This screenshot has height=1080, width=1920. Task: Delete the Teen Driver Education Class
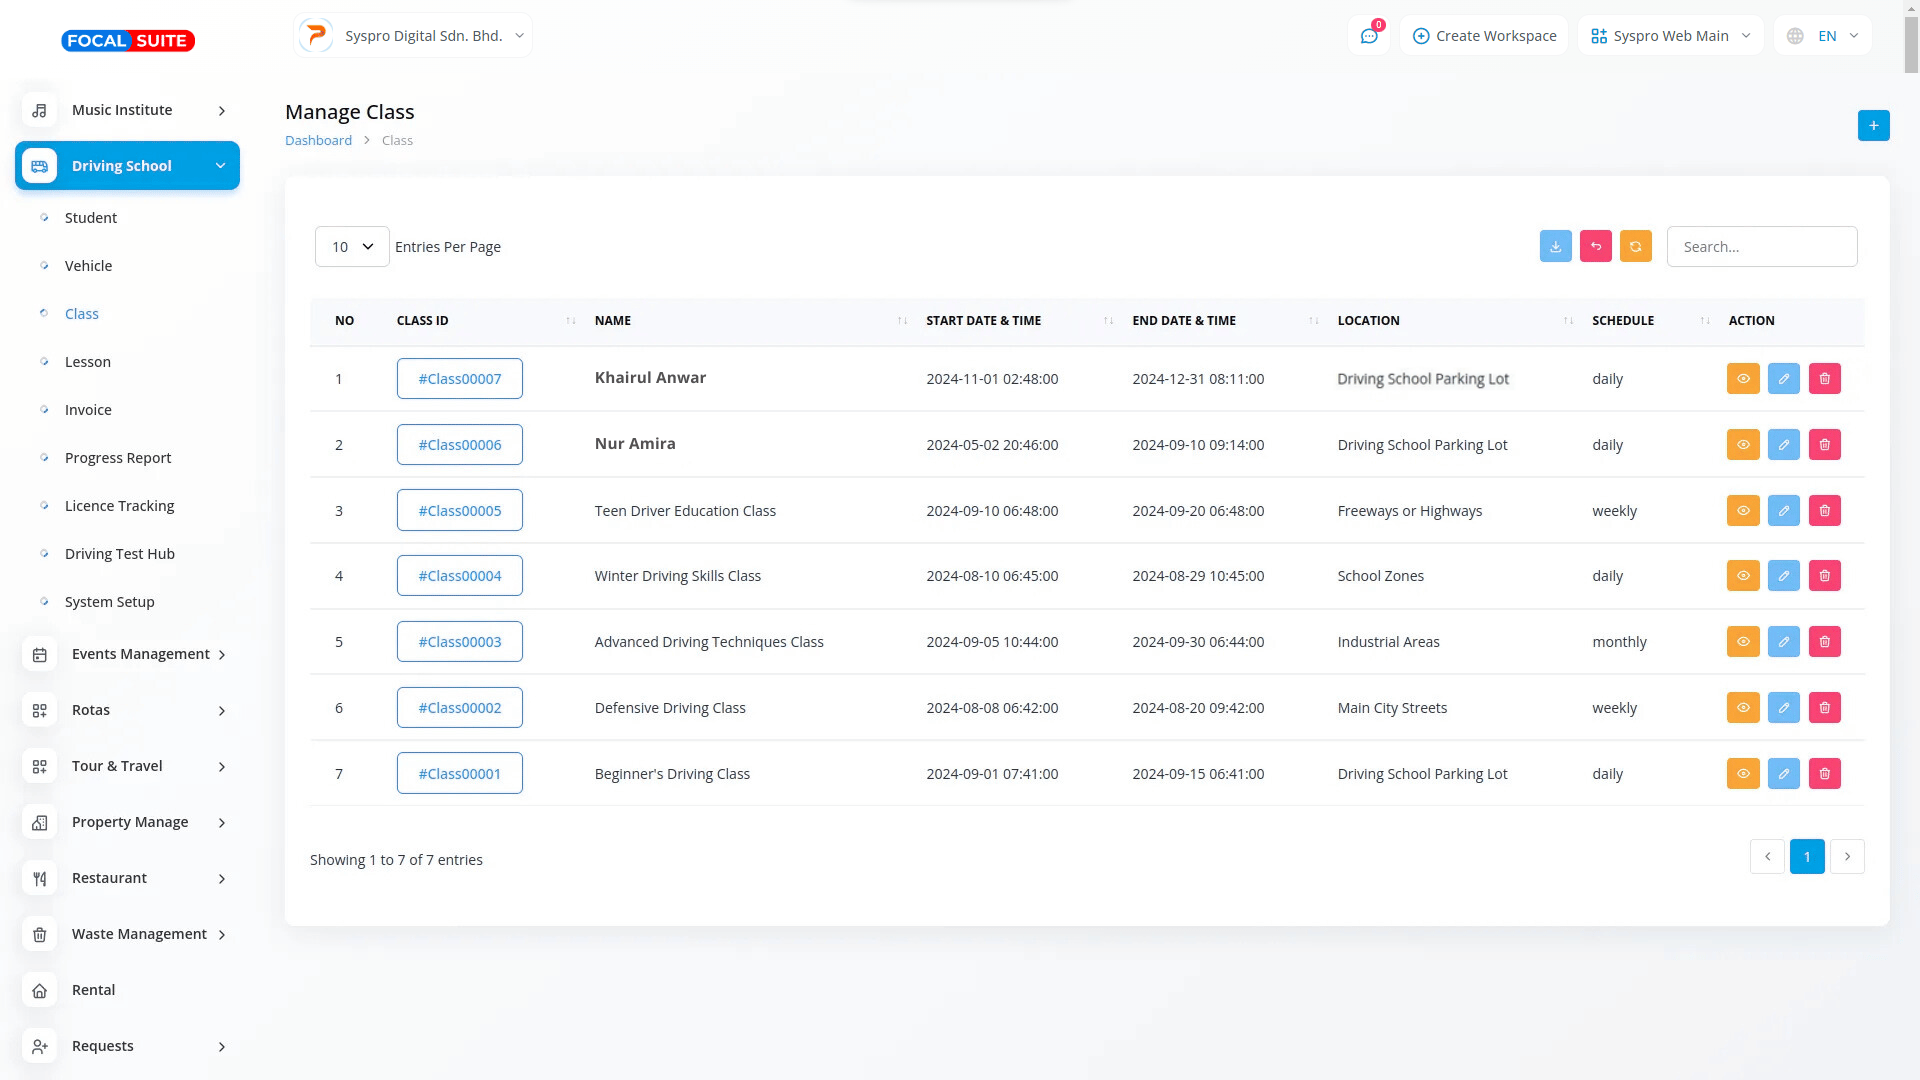[x=1824, y=511]
